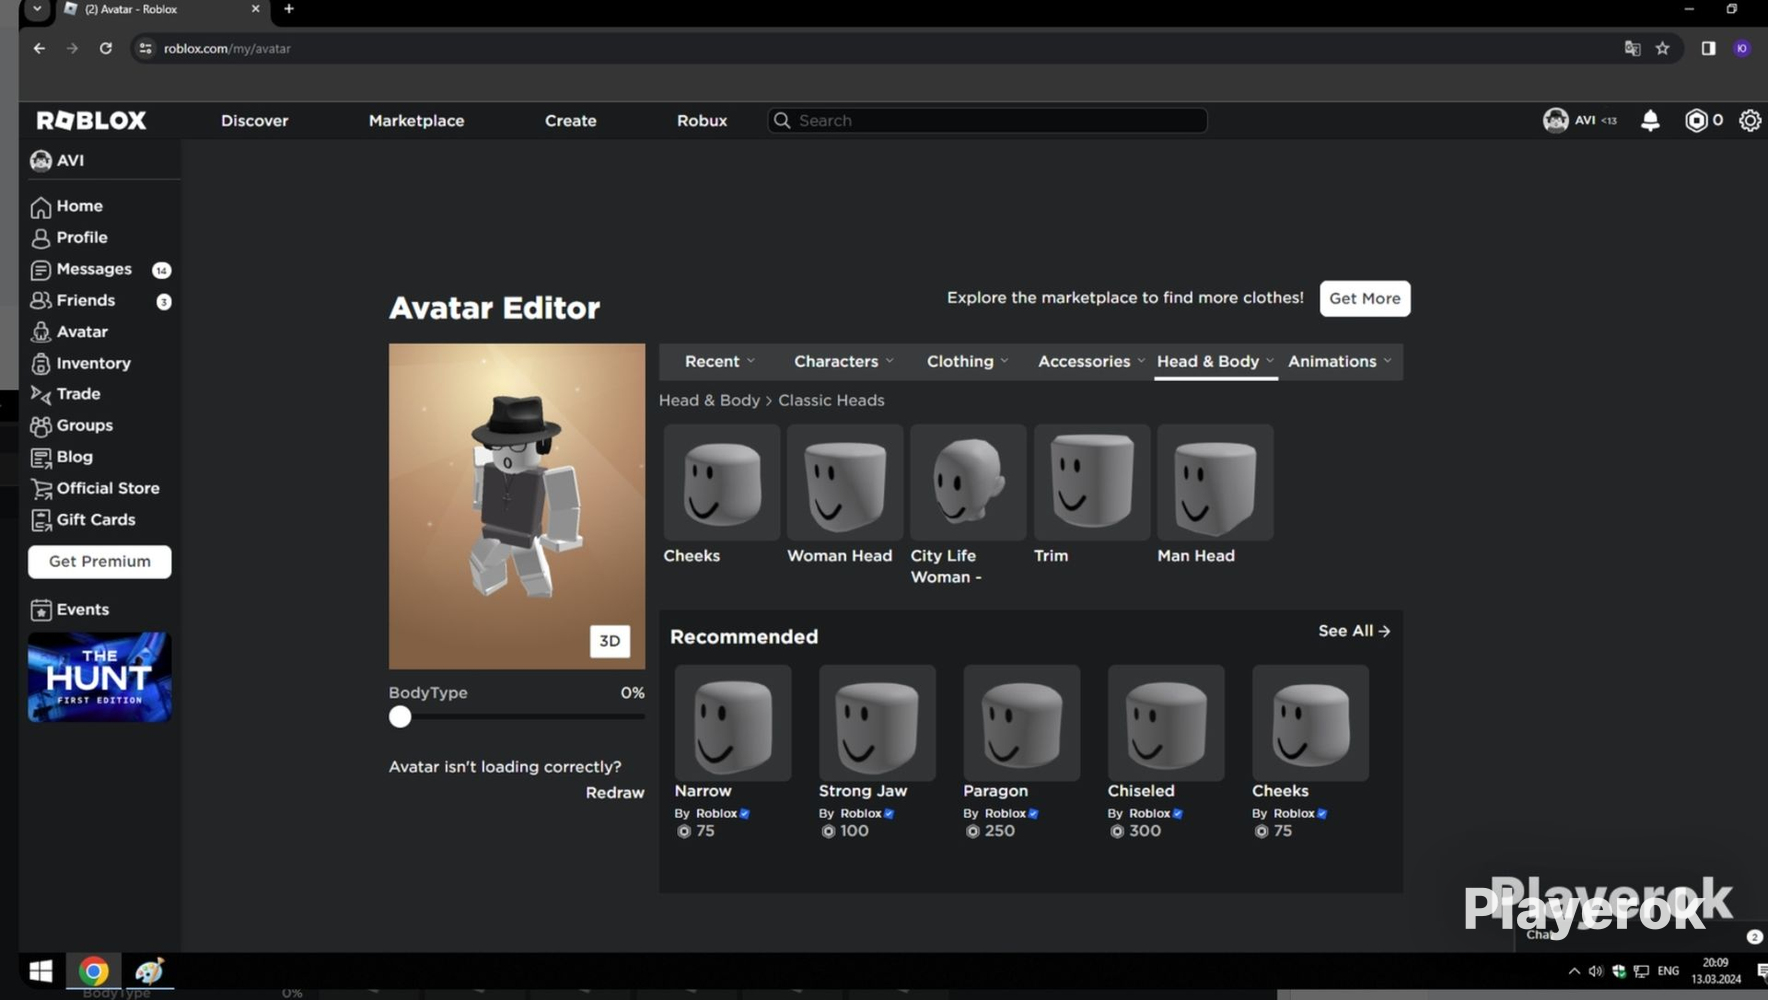Reload the page

click(x=105, y=48)
